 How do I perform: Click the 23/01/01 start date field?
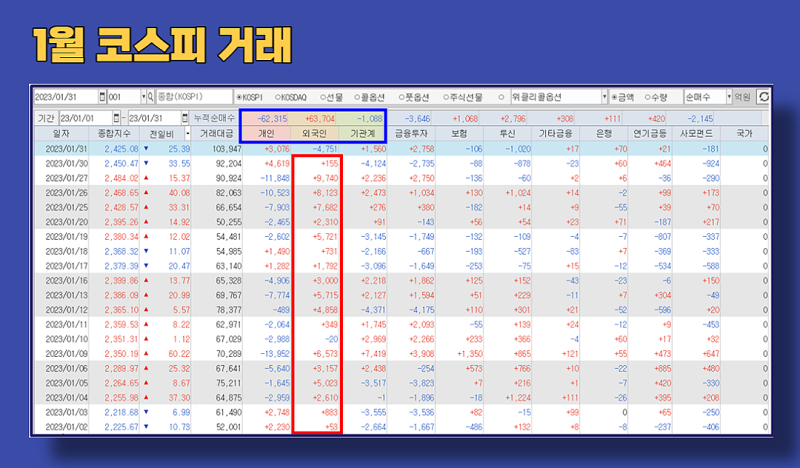pos(86,118)
